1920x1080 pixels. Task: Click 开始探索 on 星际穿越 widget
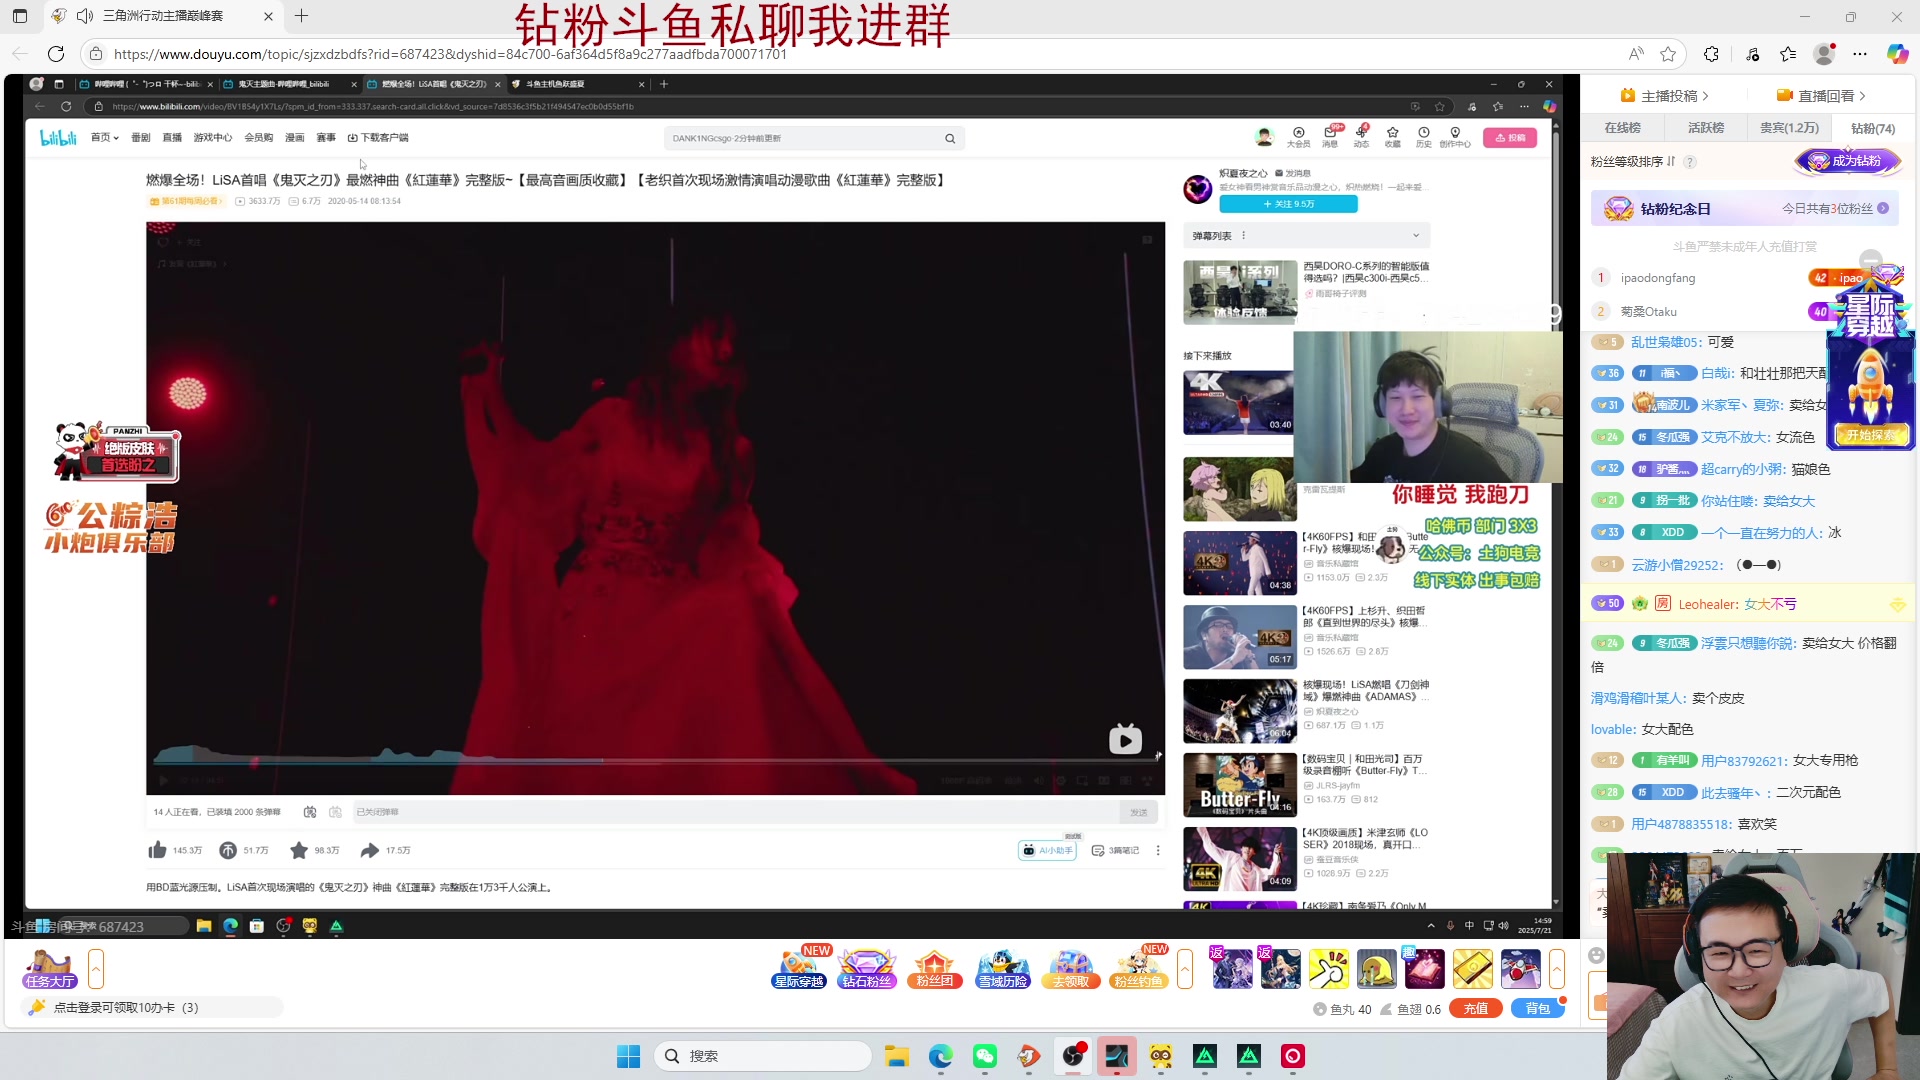point(1870,435)
